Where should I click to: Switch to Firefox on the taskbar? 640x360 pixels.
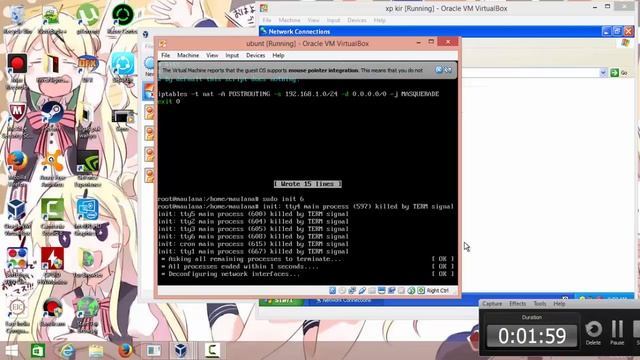pyautogui.click(x=125, y=351)
